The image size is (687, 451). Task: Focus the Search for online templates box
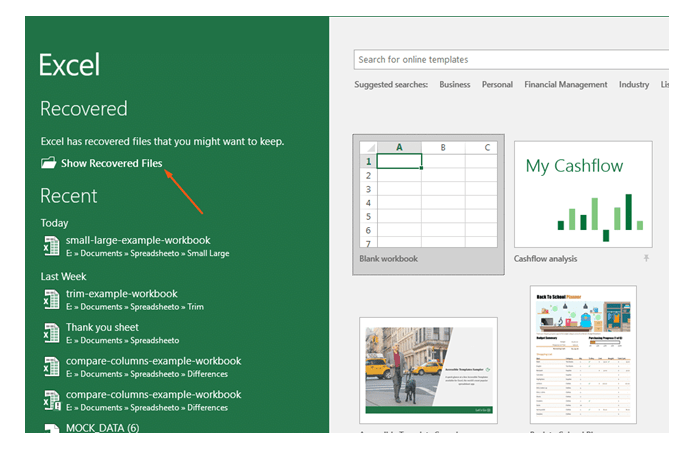click(510, 60)
